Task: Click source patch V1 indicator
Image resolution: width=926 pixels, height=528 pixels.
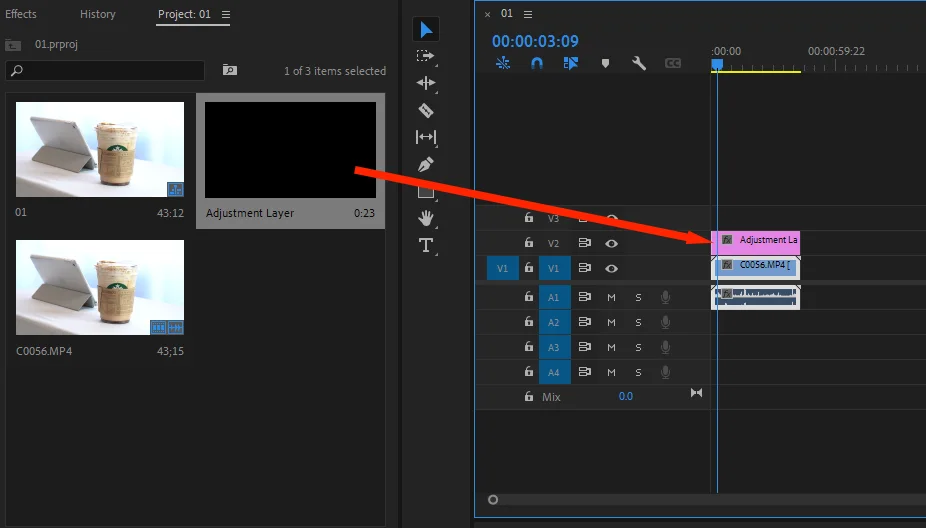Action: (503, 268)
